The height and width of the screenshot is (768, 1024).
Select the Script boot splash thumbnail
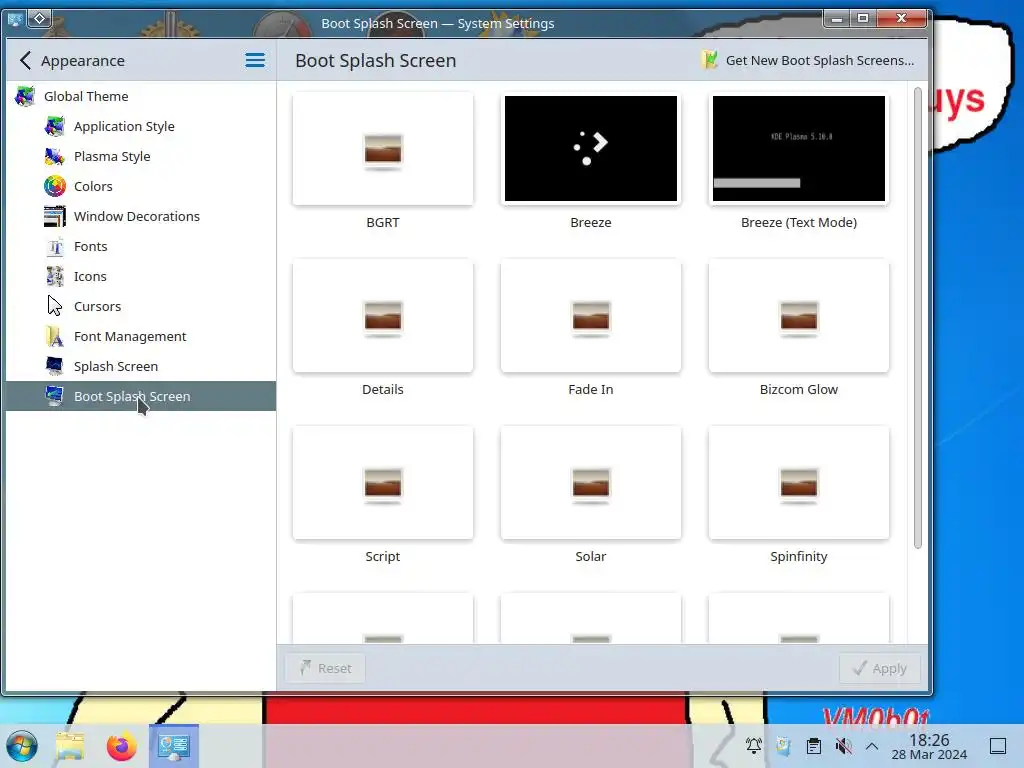click(383, 483)
